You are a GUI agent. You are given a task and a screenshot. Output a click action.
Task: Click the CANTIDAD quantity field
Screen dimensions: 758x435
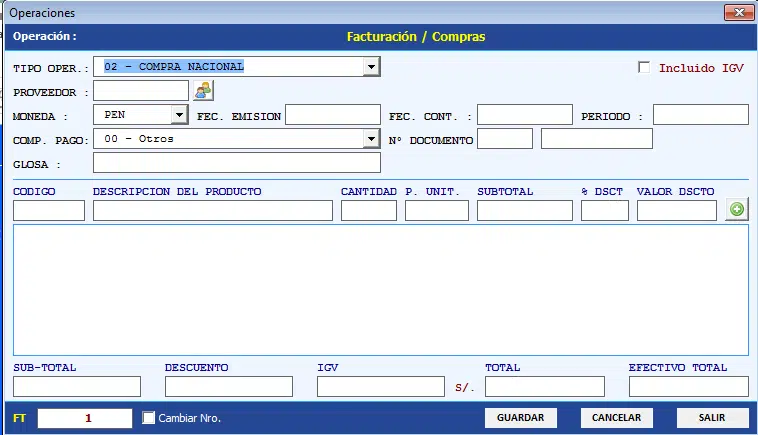pyautogui.click(x=368, y=210)
